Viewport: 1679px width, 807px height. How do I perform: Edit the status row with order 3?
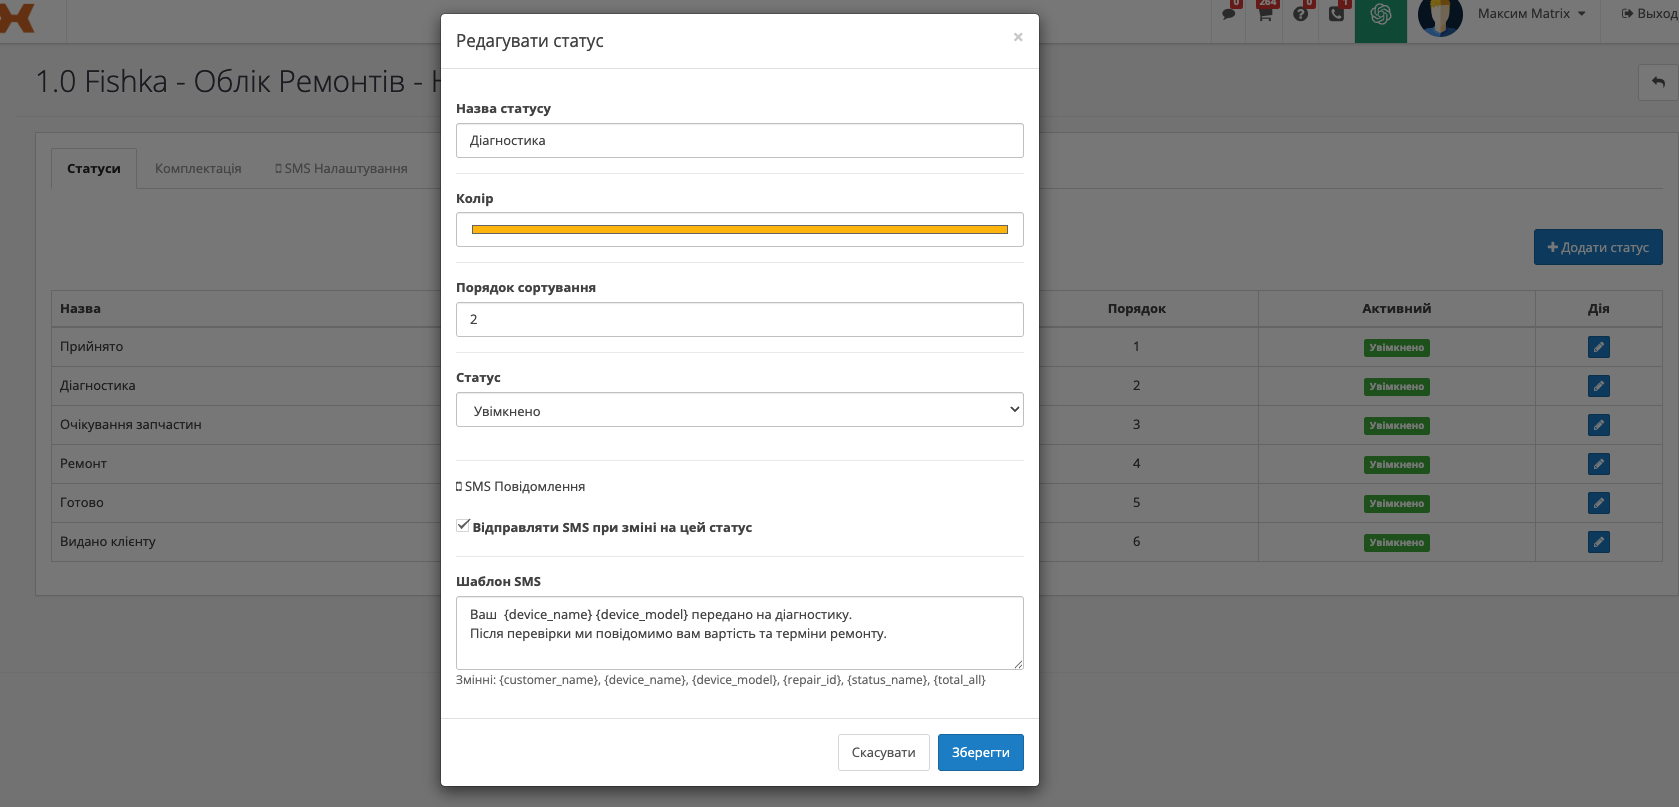[x=1599, y=425]
